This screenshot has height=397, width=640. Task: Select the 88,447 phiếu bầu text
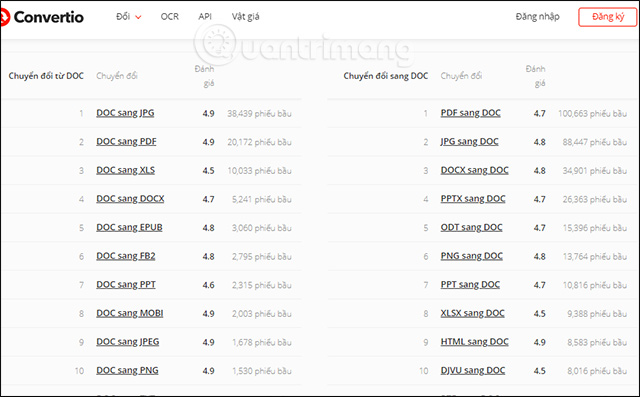[595, 142]
